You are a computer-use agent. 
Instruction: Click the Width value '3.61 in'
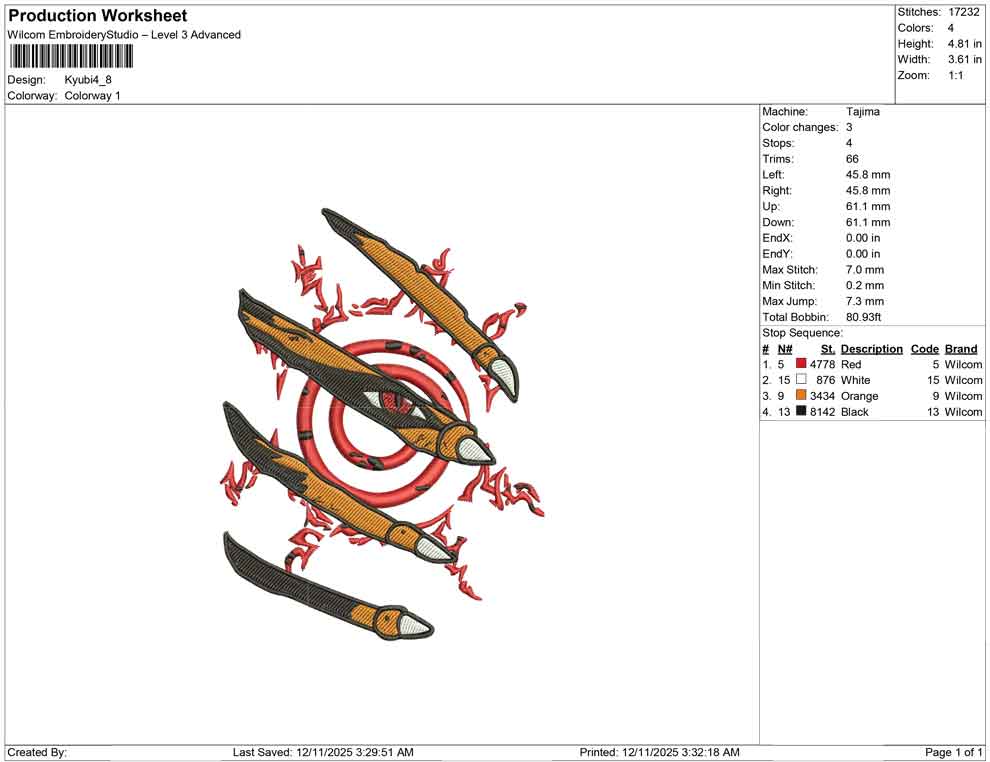click(x=965, y=59)
